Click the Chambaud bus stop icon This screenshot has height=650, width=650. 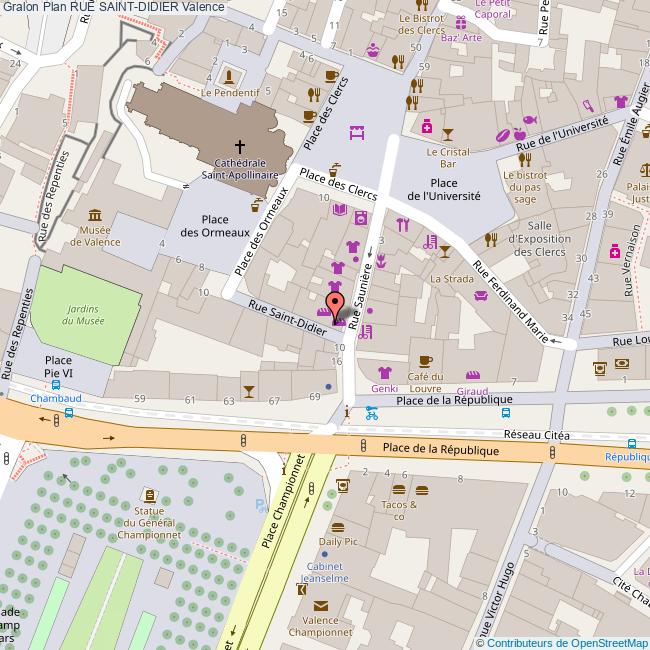[x=68, y=411]
